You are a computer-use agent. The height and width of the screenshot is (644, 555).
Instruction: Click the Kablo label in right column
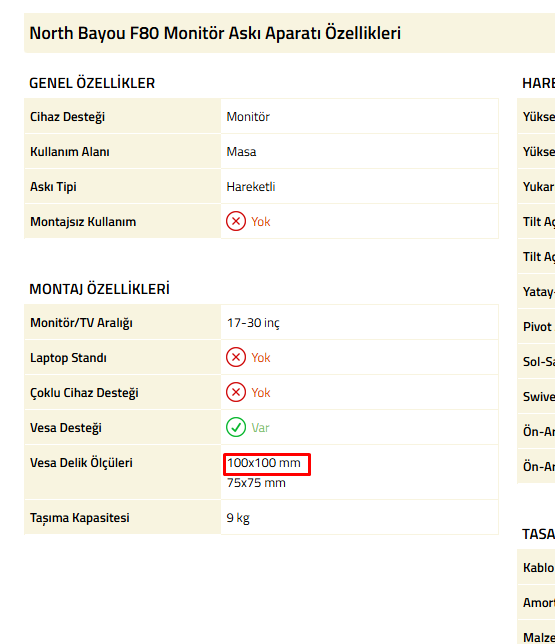[539, 568]
